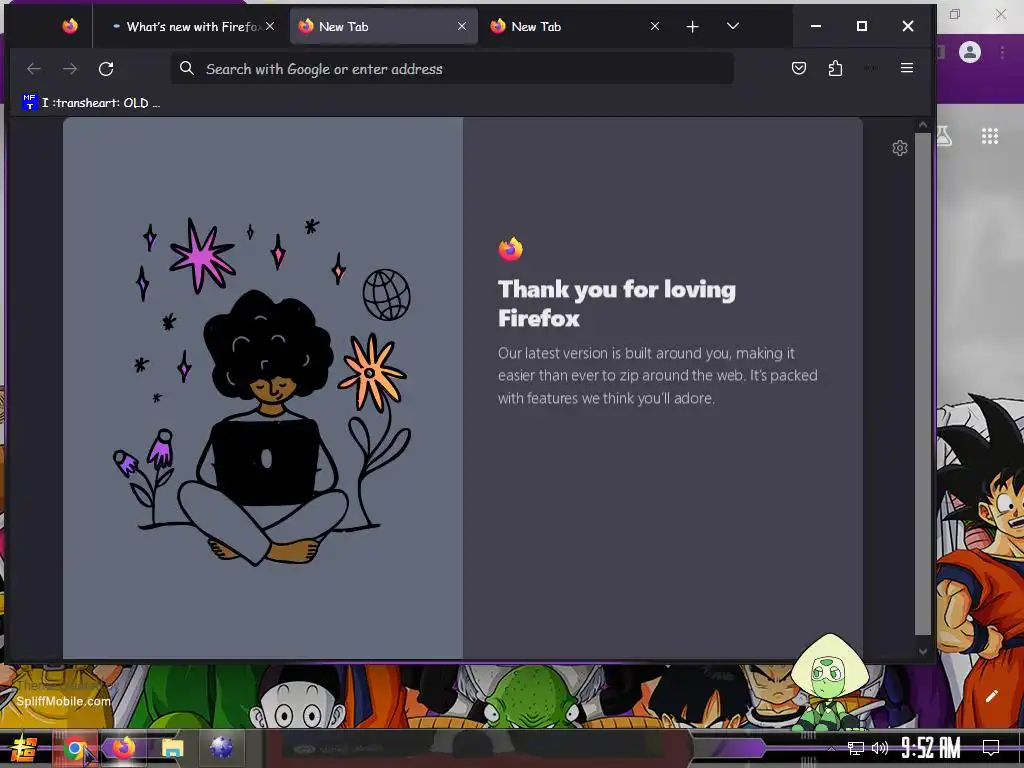1024x768 pixels.
Task: Open the Firefox application hamburger menu
Action: 907,68
